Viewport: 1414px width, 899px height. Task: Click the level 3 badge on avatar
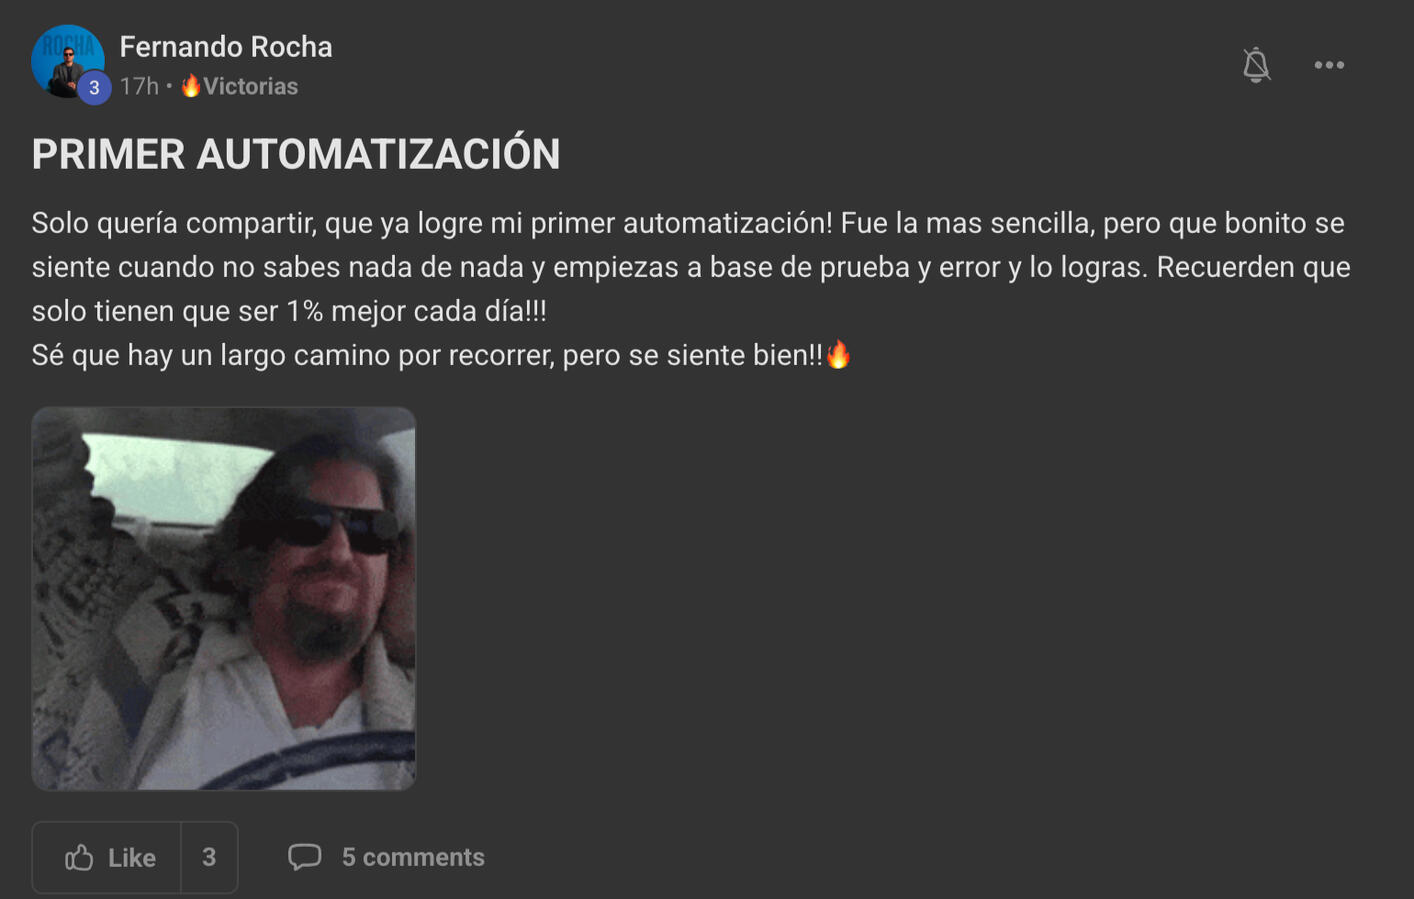tap(94, 87)
